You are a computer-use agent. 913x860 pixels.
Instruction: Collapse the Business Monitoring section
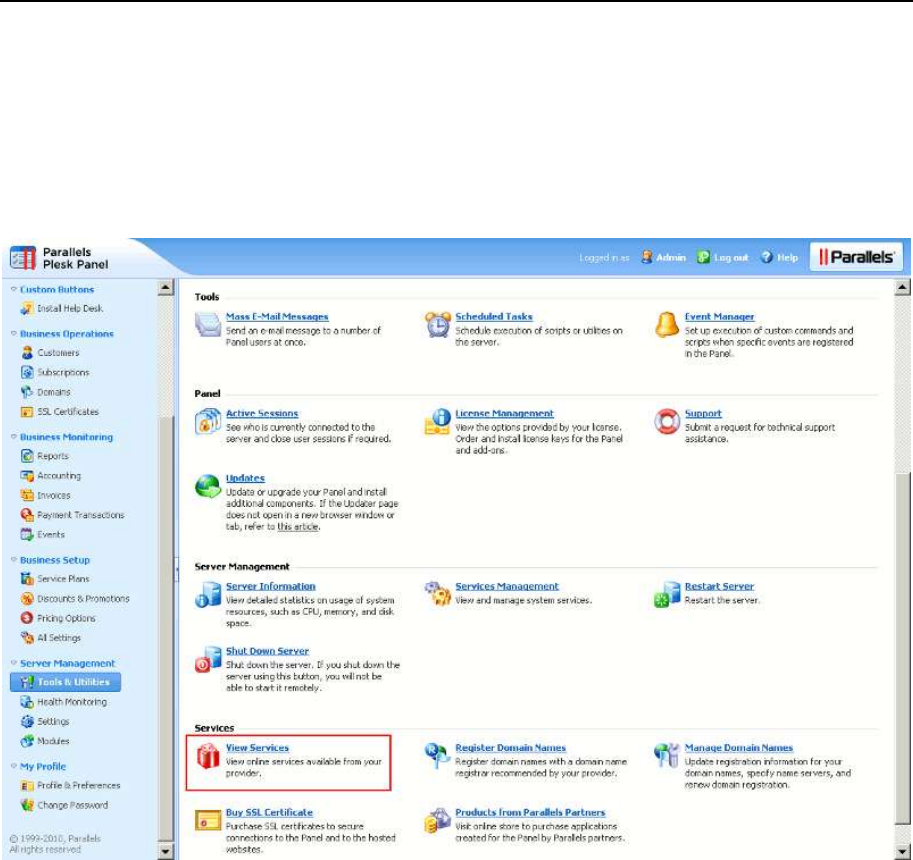(14, 436)
